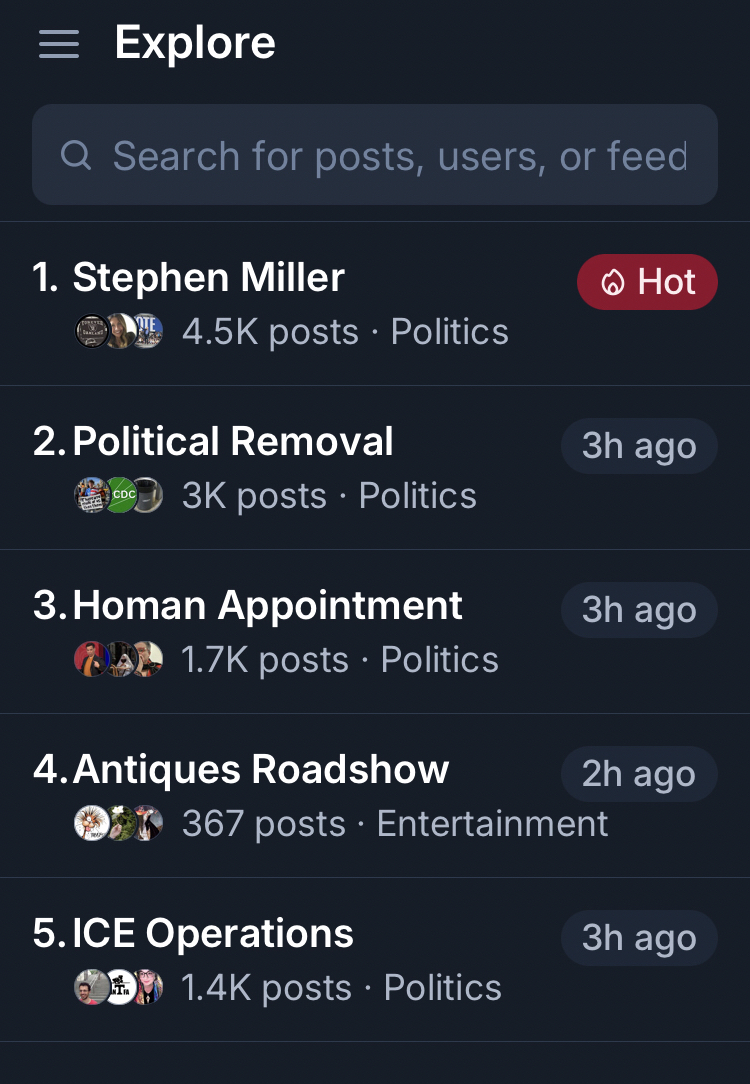Focus the search posts, users, or feeds field
Viewport: 750px width, 1084px height.
tap(400, 155)
